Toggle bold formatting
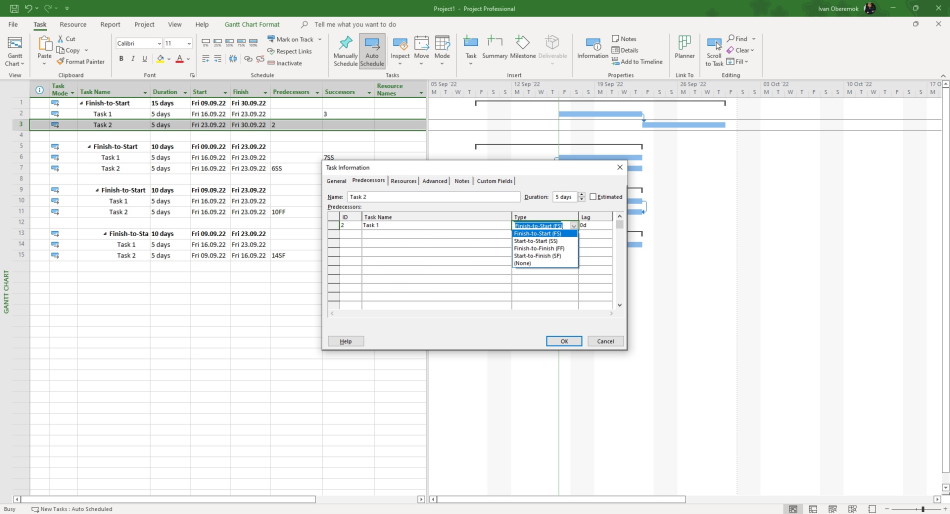The image size is (950, 514). click(x=121, y=59)
